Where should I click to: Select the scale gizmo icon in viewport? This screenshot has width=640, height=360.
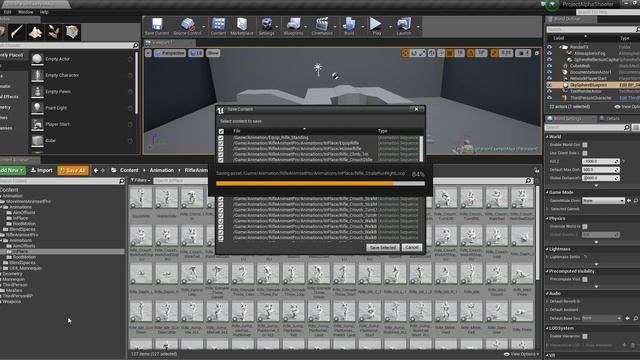422,53
